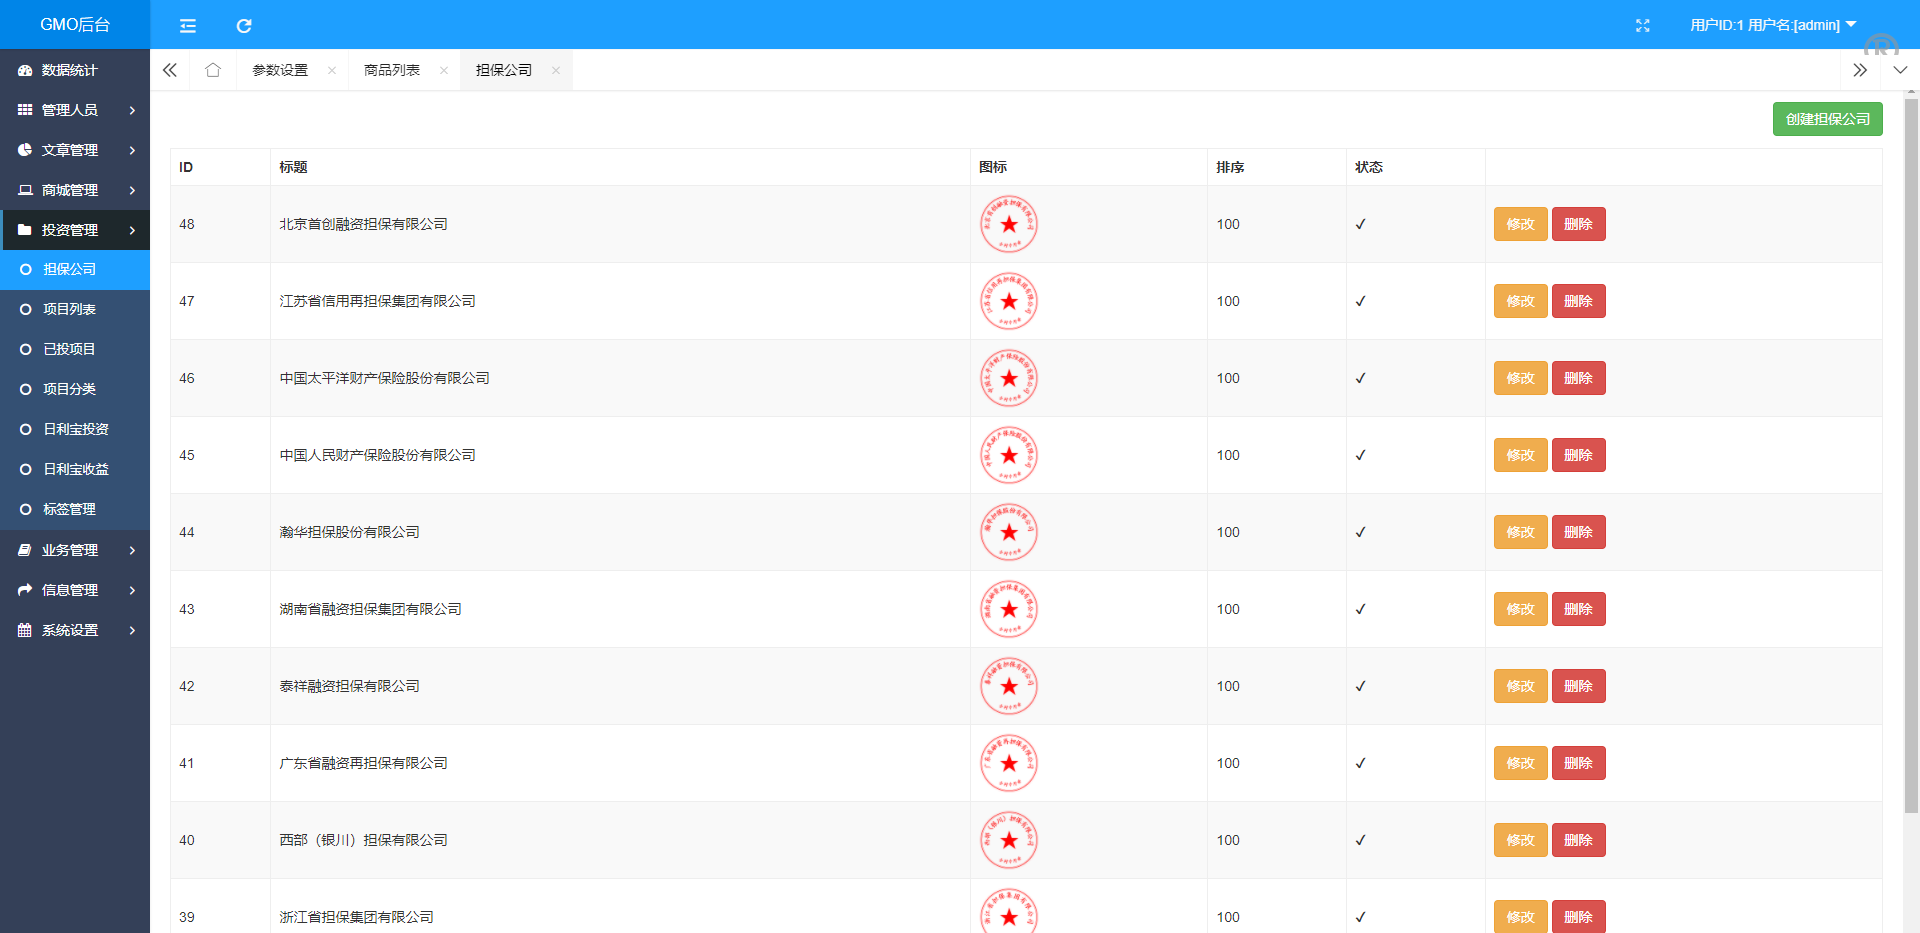Image resolution: width=1920 pixels, height=933 pixels.
Task: Open the admin user dropdown
Action: click(x=1772, y=25)
